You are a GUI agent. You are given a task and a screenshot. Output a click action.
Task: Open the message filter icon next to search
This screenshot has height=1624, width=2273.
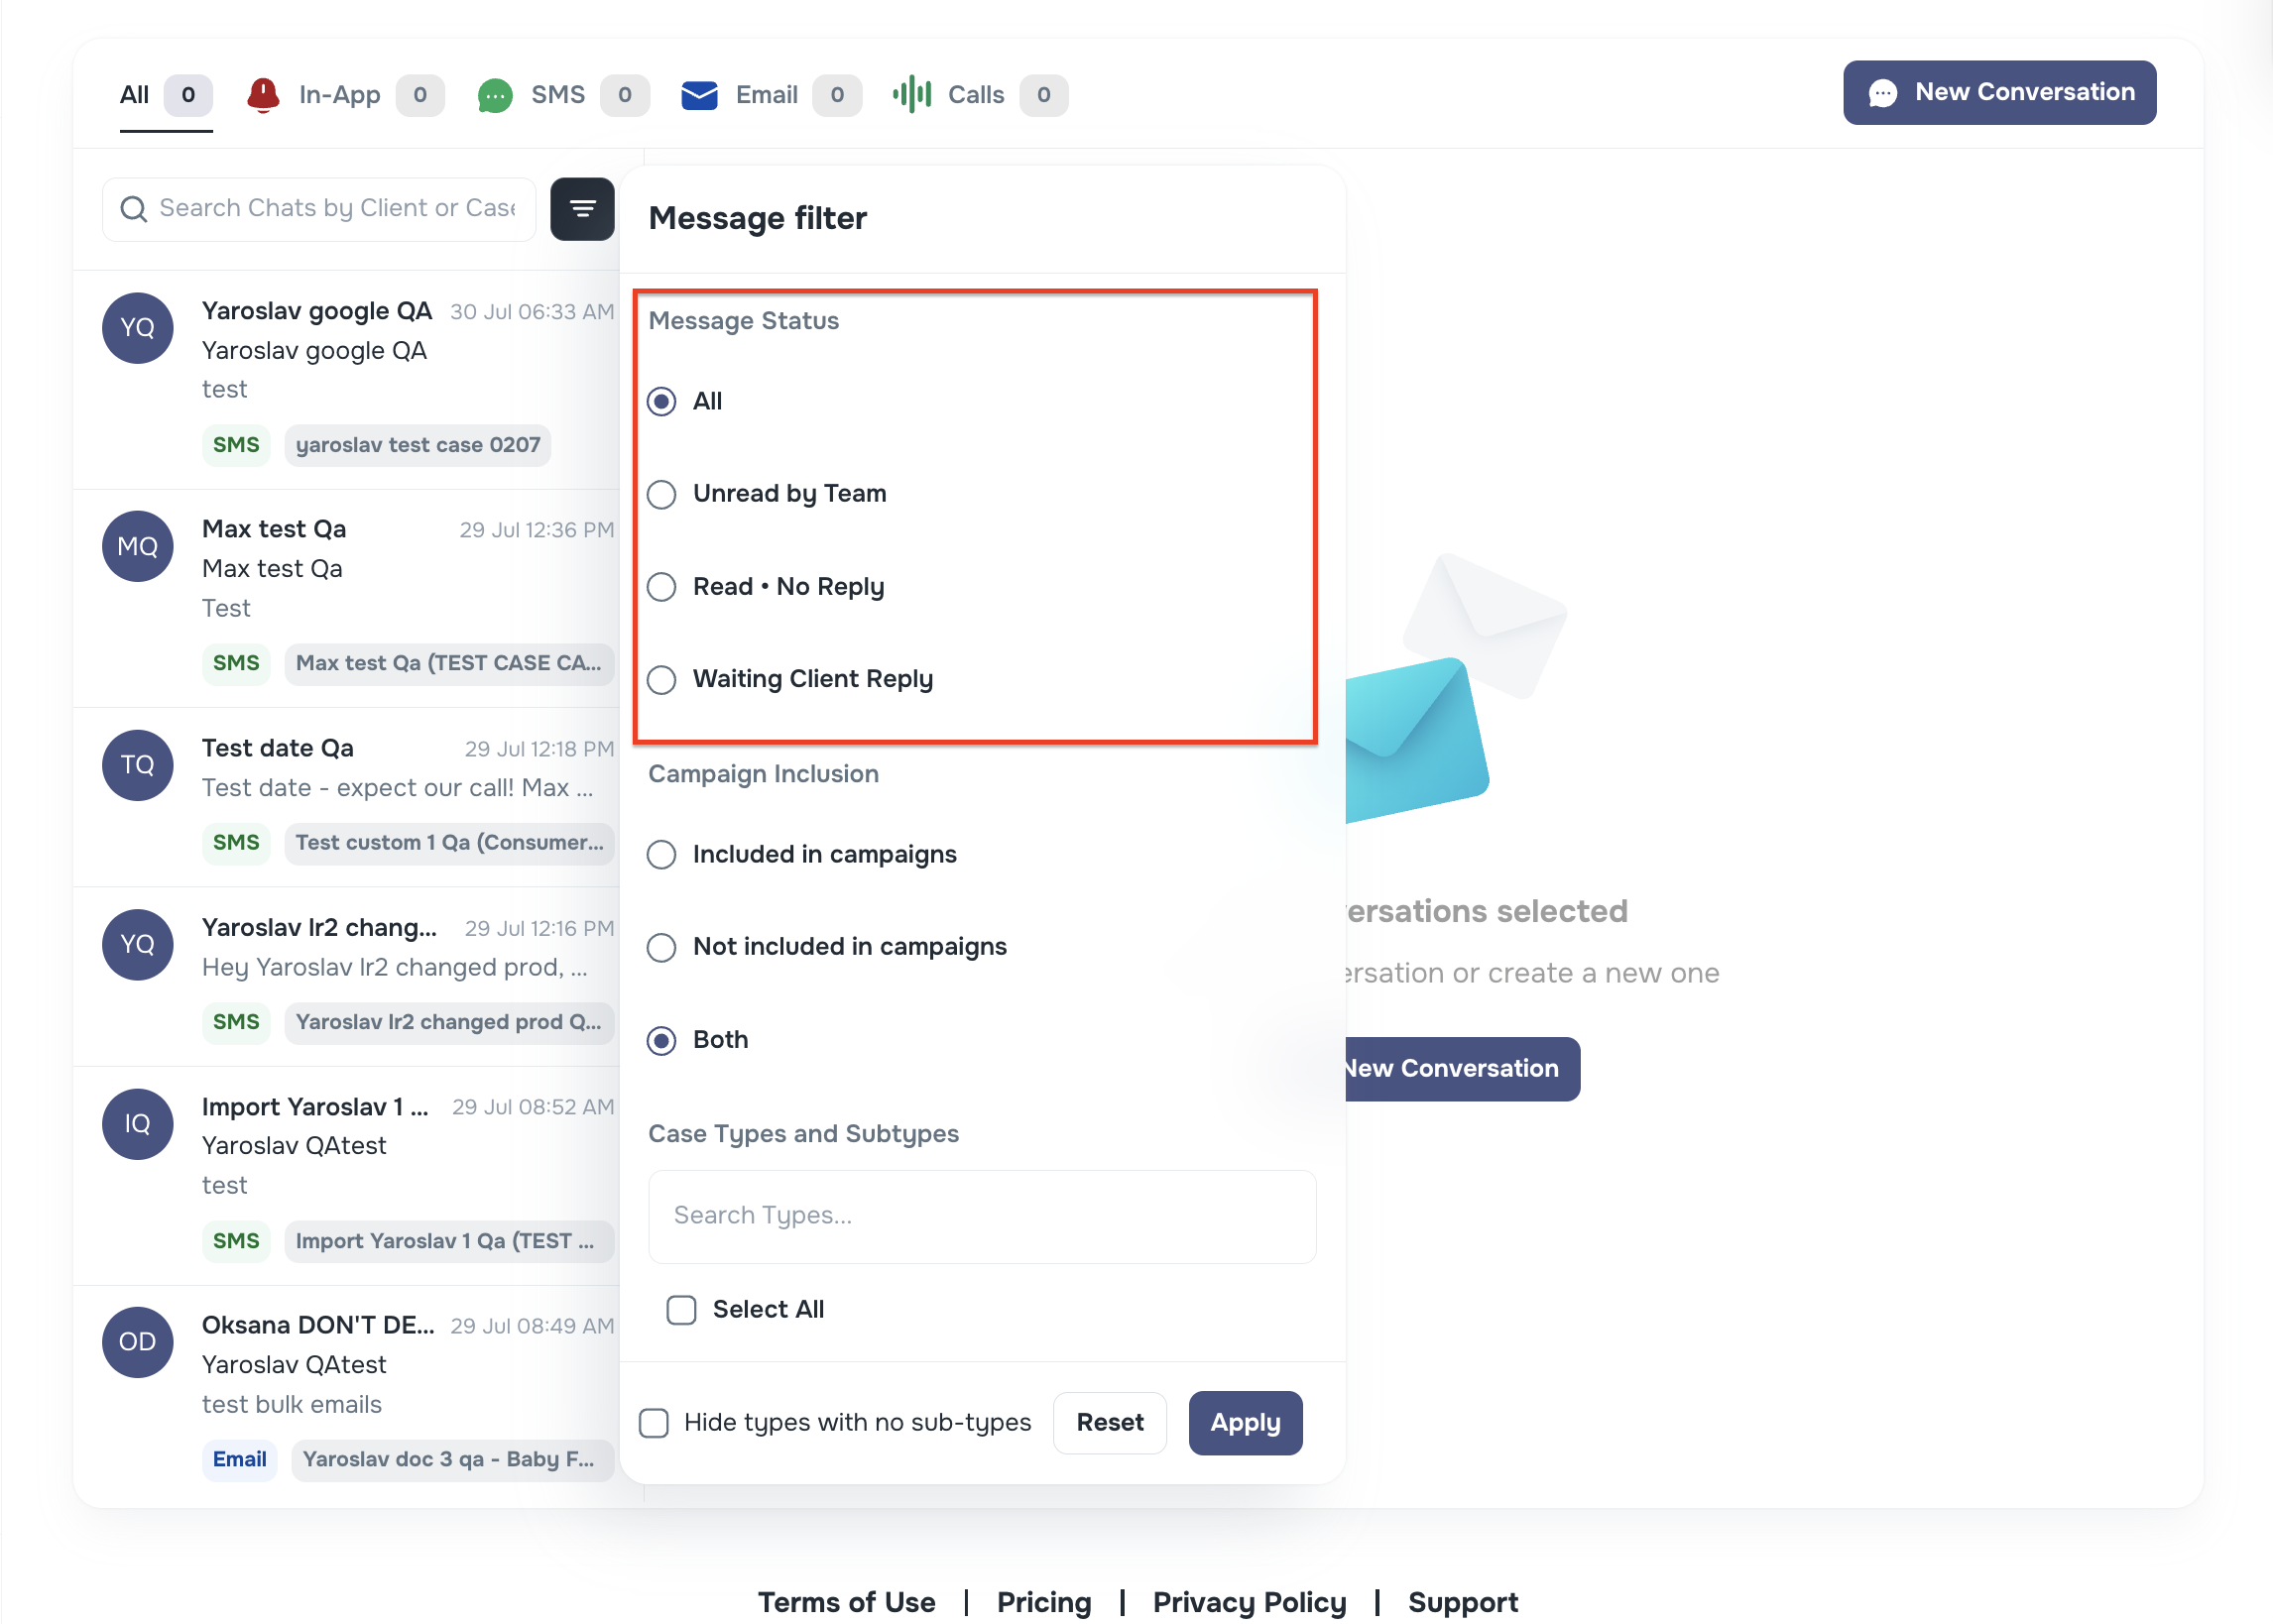[x=583, y=209]
